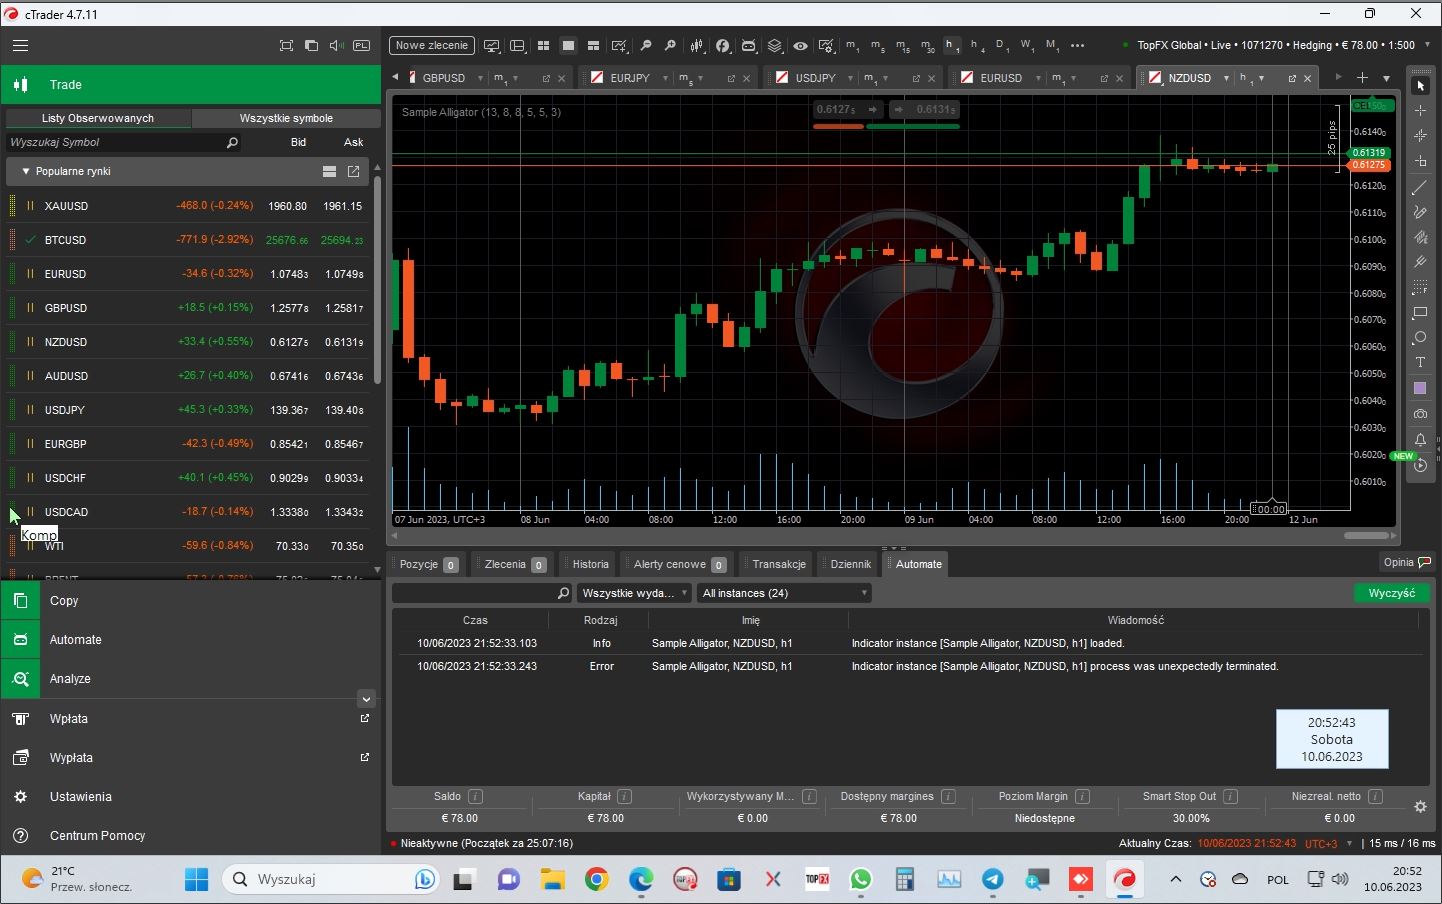The image size is (1442, 904).
Task: Open Centrum Pomocy
Action: point(190,836)
